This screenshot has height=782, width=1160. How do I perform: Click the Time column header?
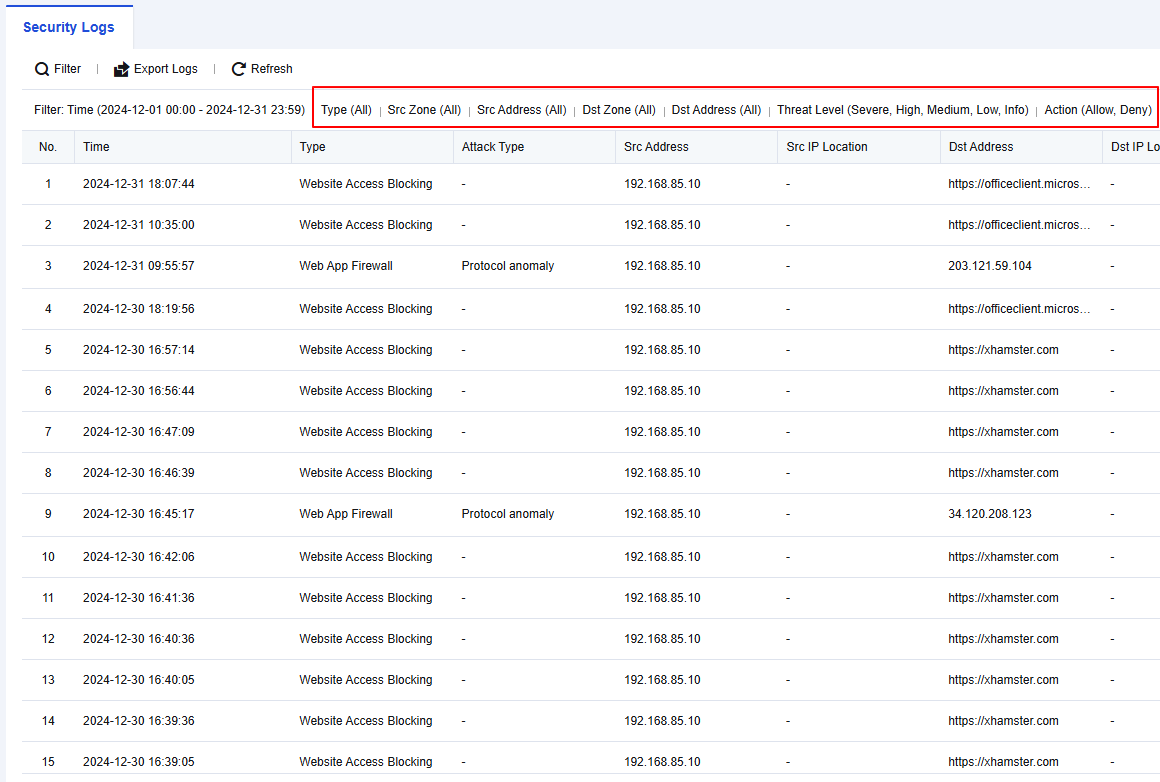pos(97,147)
